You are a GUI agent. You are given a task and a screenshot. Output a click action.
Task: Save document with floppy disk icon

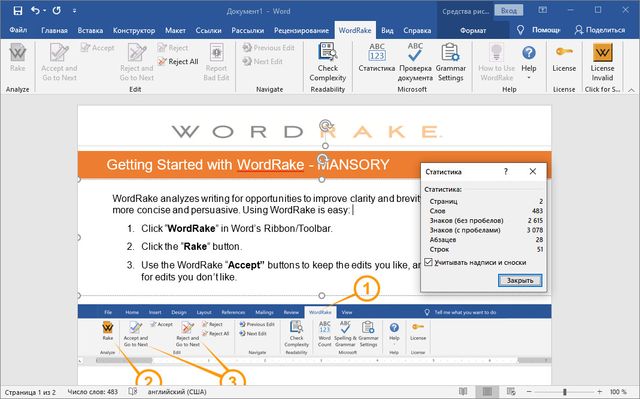pyautogui.click(x=18, y=11)
